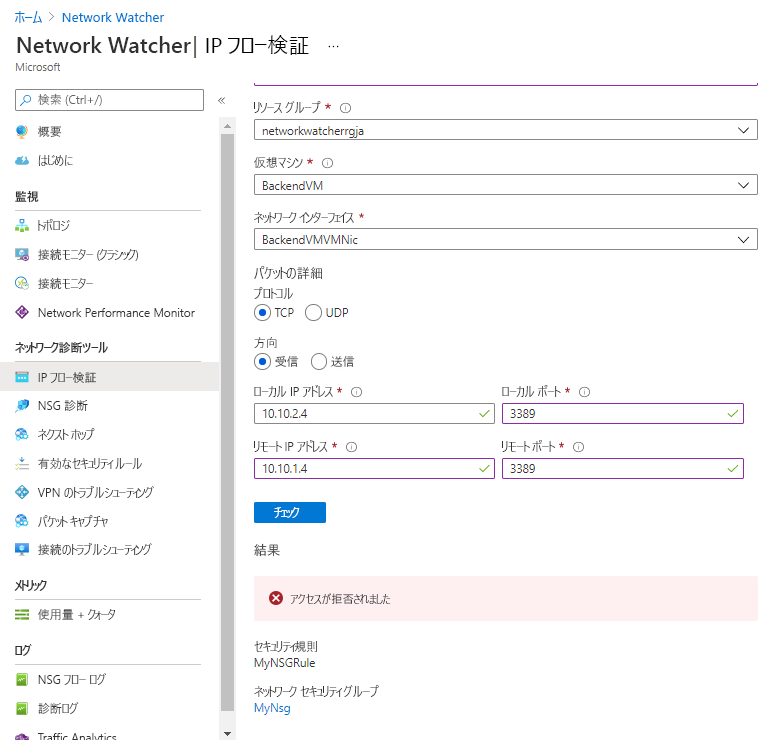Image resolution: width=776 pixels, height=740 pixels.
Task: Click the Network Performance Monitor diamond icon
Action: tap(22, 312)
